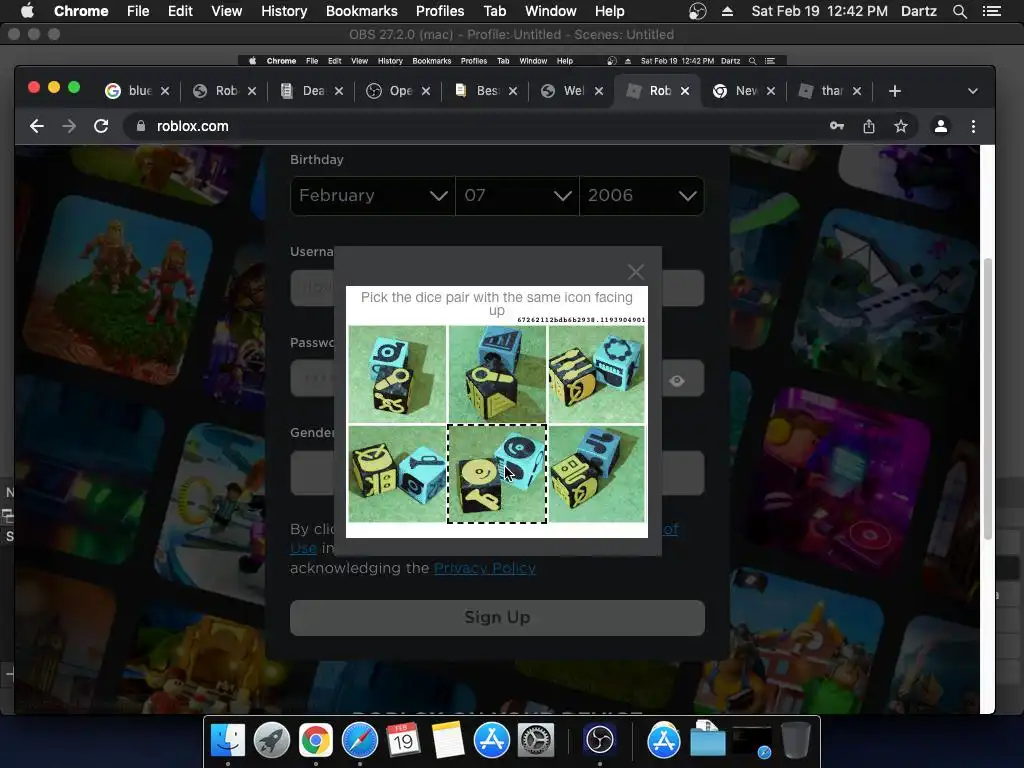Screen dimensions: 1024x768
Task: Pick the top-right dice image
Action: point(596,374)
